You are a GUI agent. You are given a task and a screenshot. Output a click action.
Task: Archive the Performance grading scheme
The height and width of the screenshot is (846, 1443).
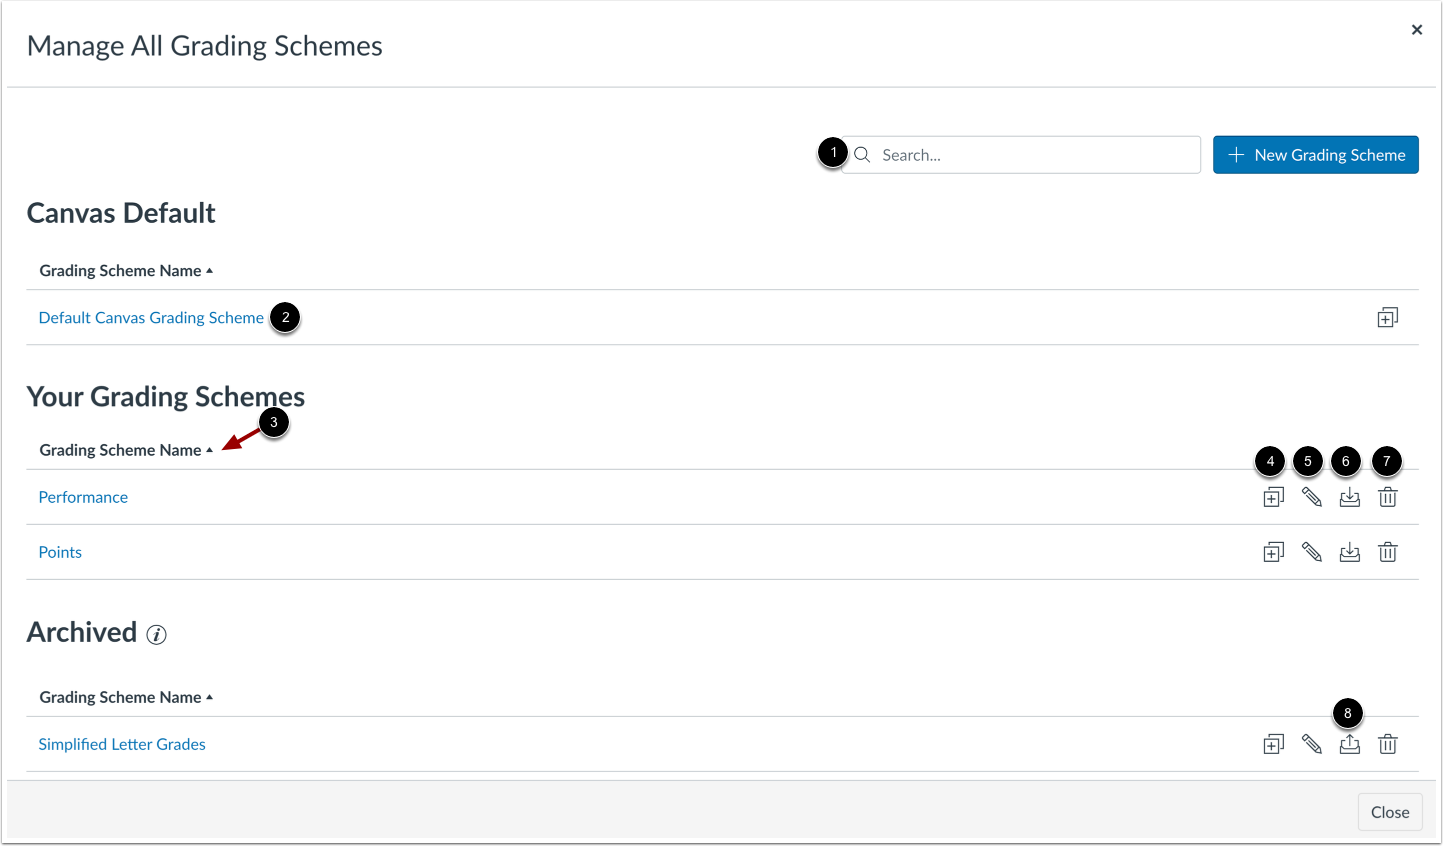tap(1349, 497)
